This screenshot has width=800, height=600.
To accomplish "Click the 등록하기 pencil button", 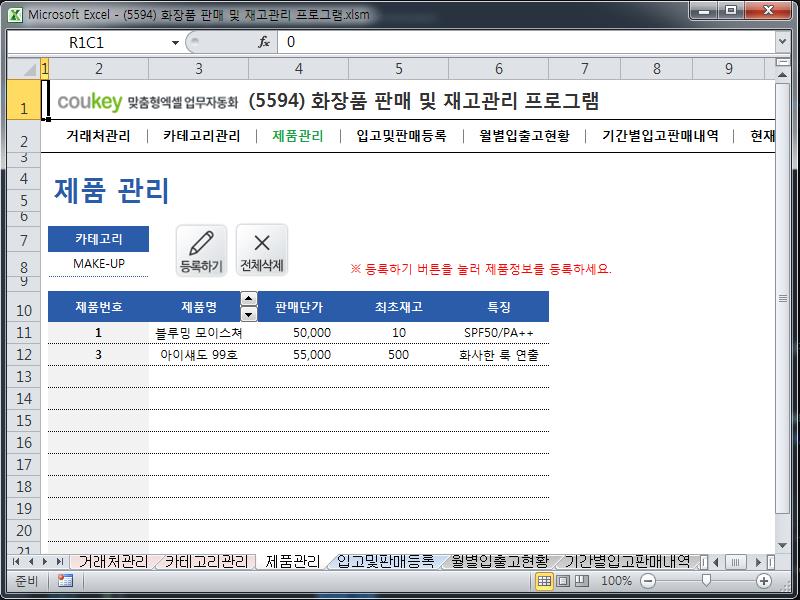I will click(201, 251).
